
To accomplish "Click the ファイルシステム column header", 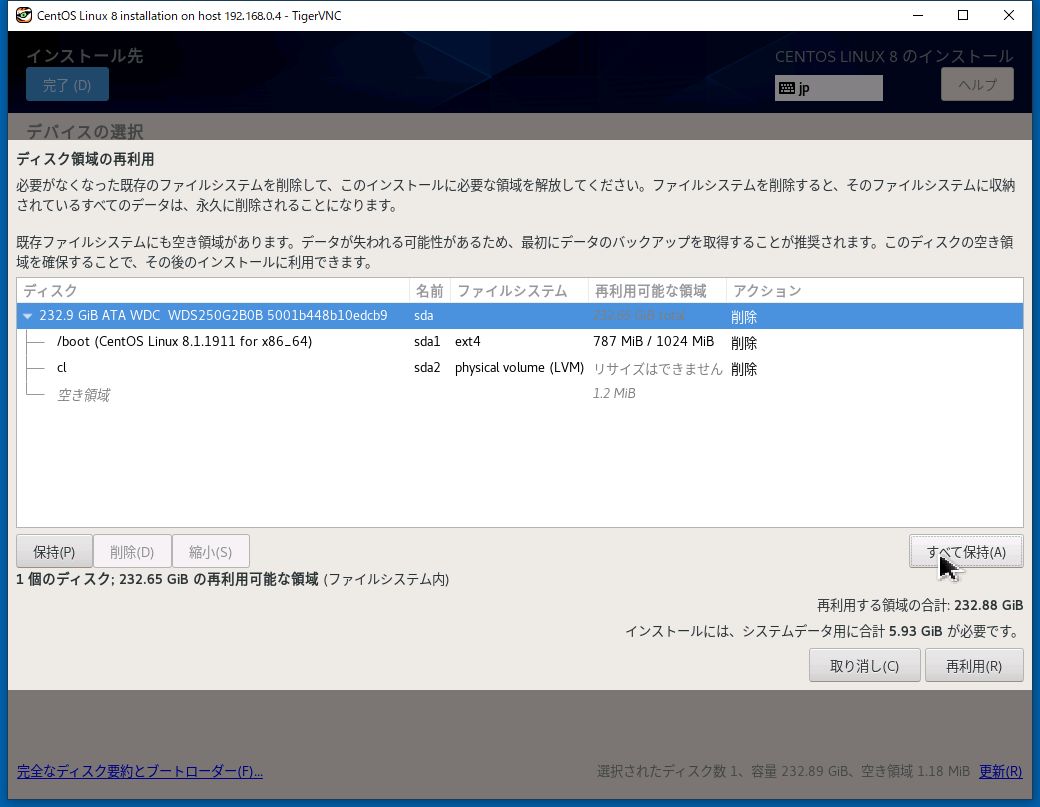I will [x=519, y=290].
